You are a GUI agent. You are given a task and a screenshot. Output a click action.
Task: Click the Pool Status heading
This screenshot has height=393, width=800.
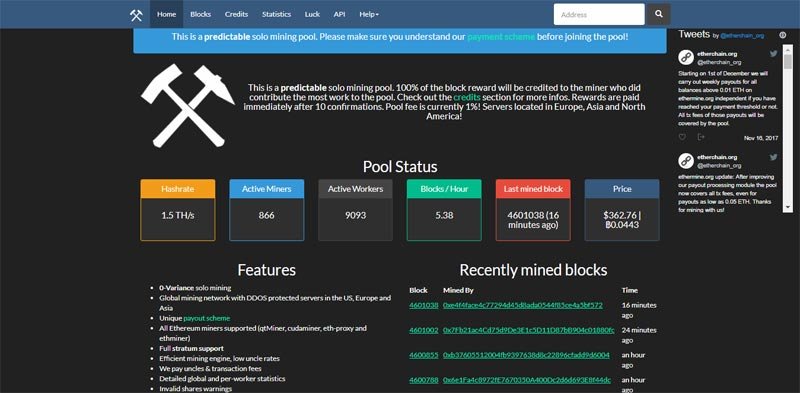(400, 167)
